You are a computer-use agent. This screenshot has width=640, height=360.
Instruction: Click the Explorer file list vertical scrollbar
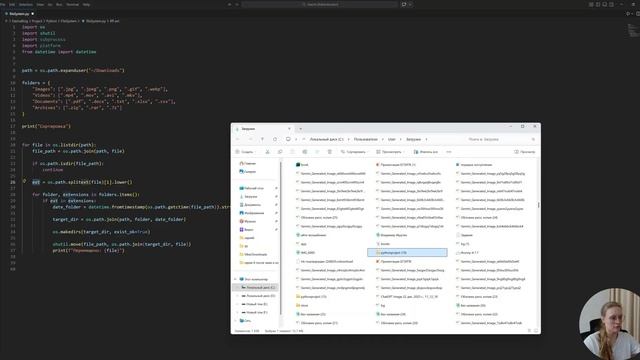[538, 205]
